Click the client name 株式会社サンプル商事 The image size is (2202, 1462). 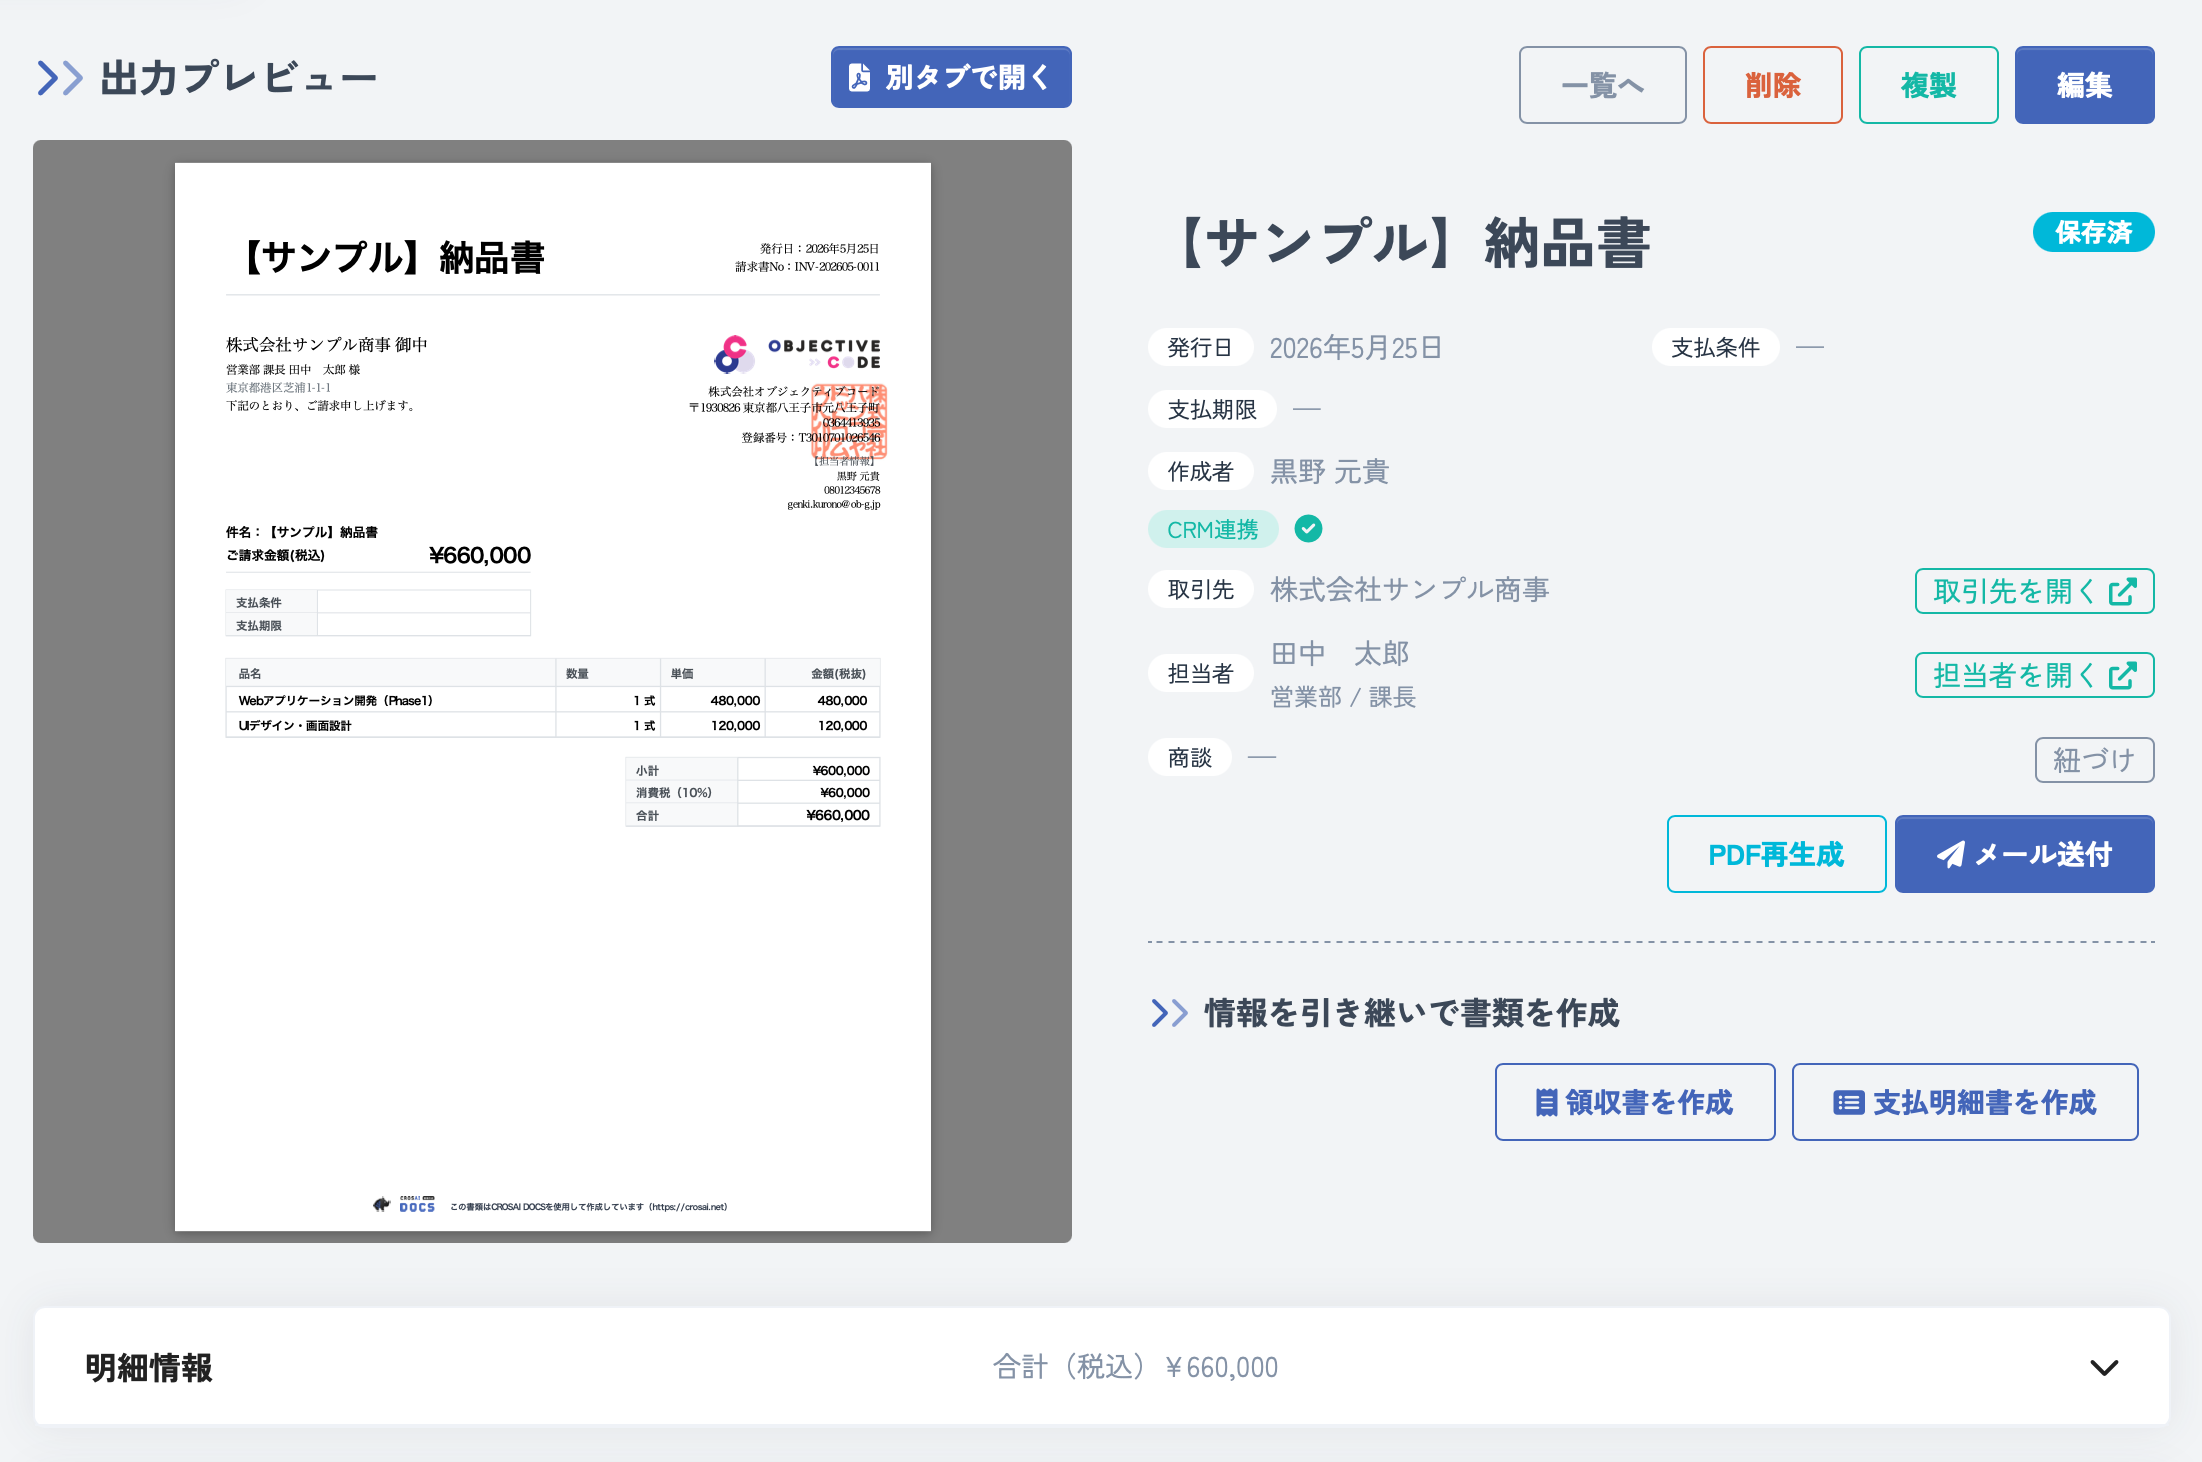pos(1410,590)
